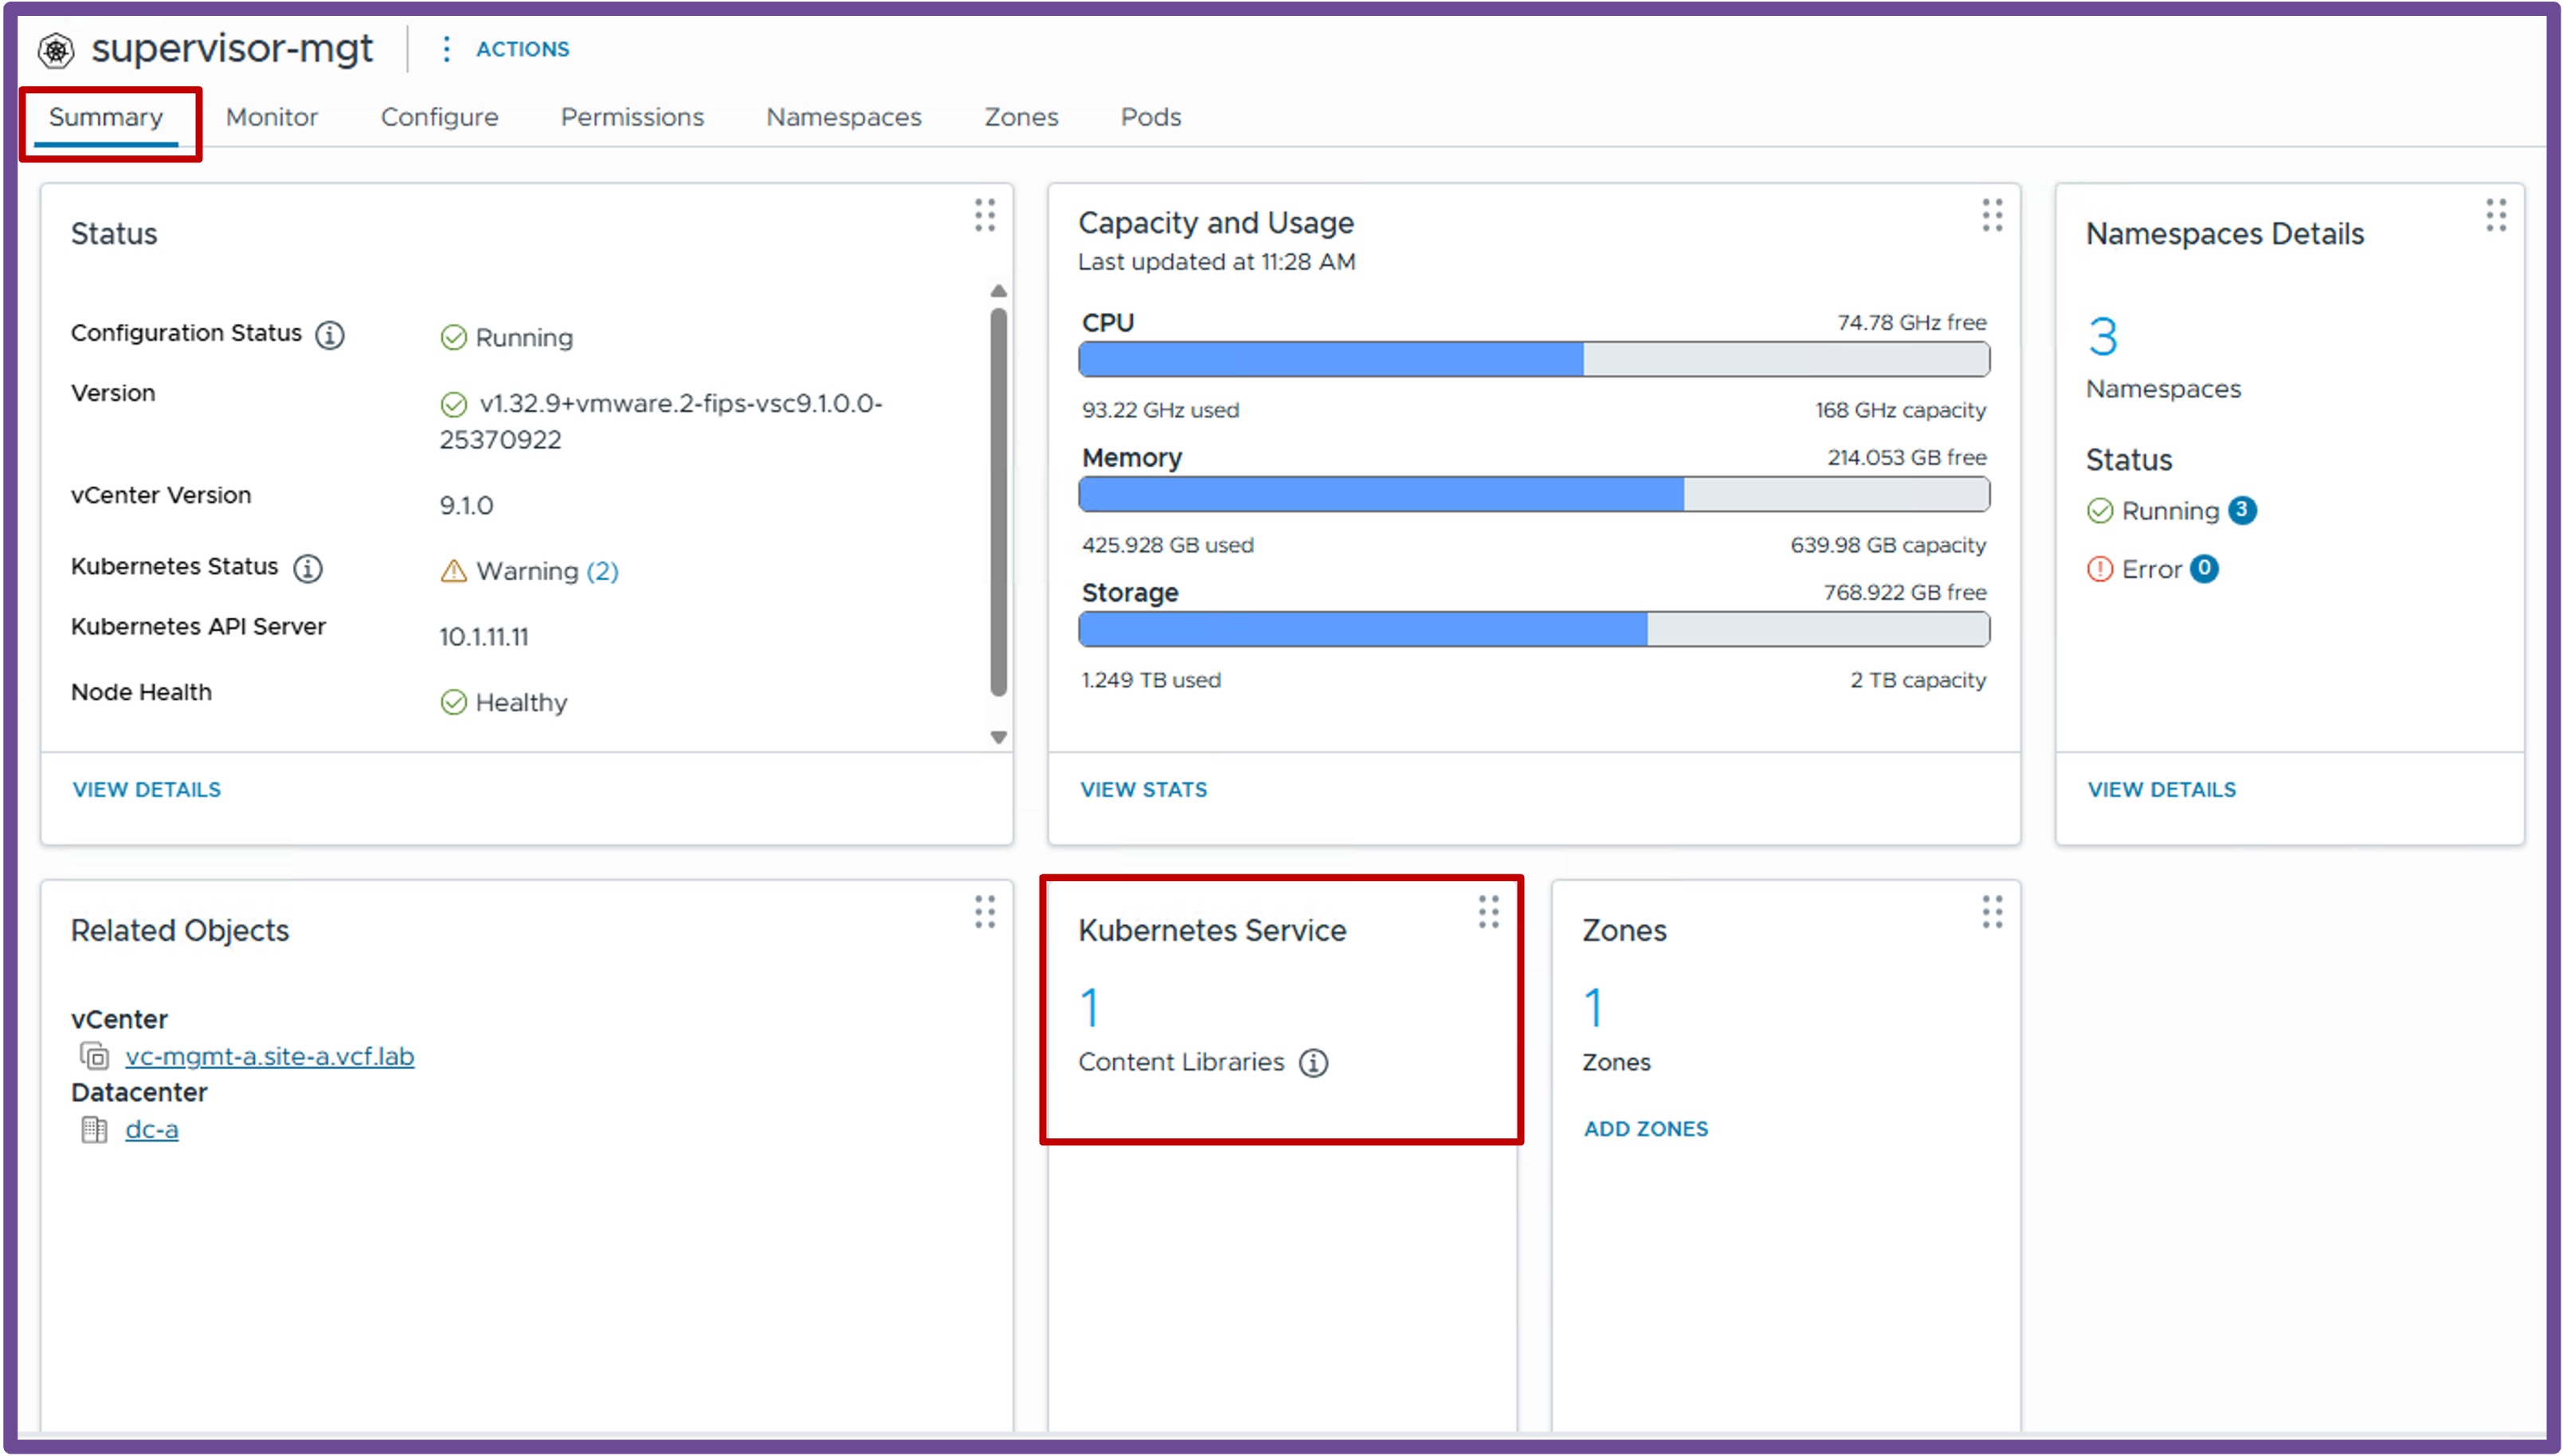The width and height of the screenshot is (2563, 1456).
Task: Open the Pods tab
Action: pos(1151,117)
